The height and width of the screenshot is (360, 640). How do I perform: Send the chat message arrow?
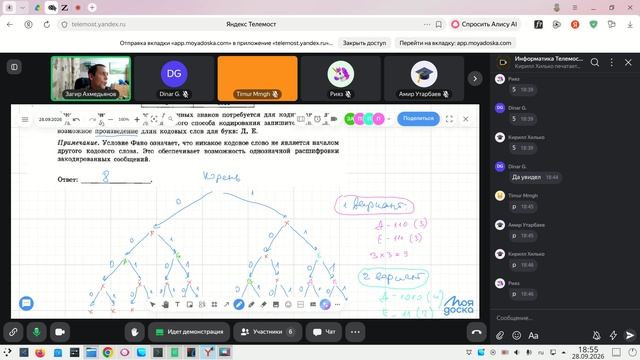(630, 336)
